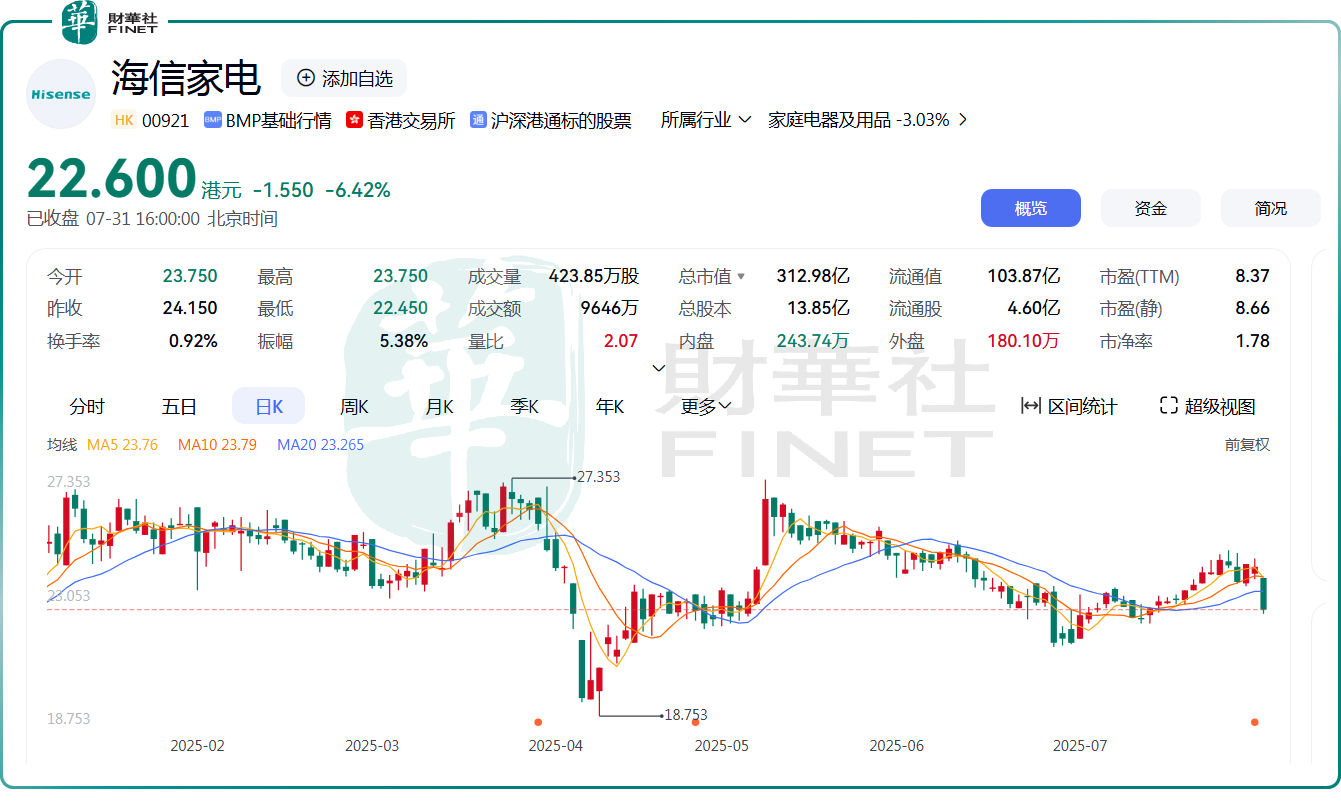Viewport: 1341px width, 809px height.
Task: Open 区间统计 range statistics
Action: click(1069, 406)
